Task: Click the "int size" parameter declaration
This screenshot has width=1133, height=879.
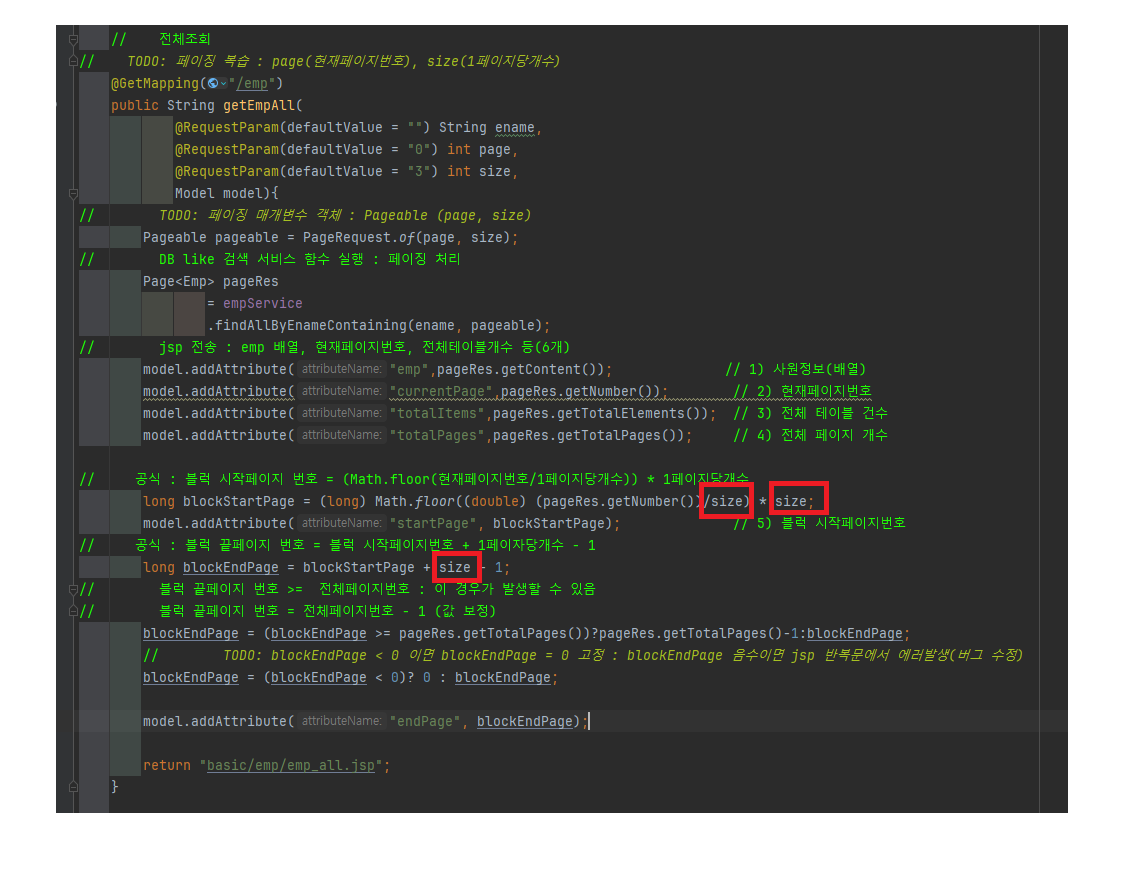Action: 478,171
